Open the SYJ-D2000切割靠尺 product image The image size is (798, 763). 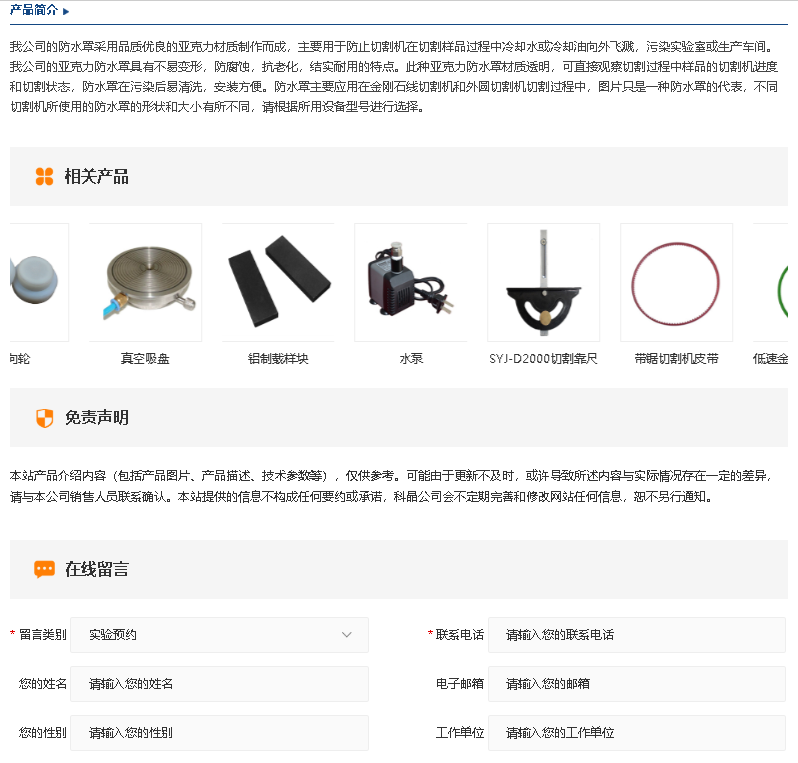coord(543,282)
